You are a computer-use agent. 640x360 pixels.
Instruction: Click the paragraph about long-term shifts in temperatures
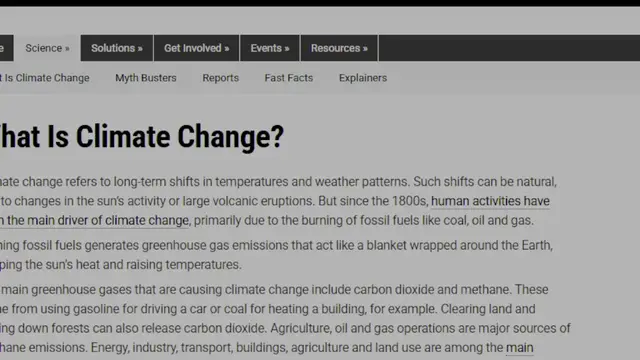[x=278, y=201]
